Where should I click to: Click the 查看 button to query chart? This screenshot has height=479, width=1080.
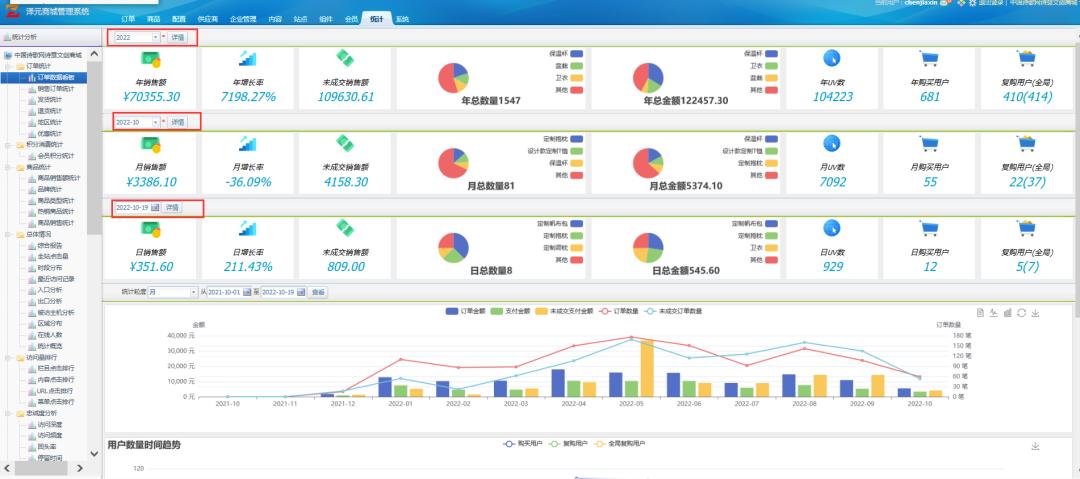click(x=318, y=292)
